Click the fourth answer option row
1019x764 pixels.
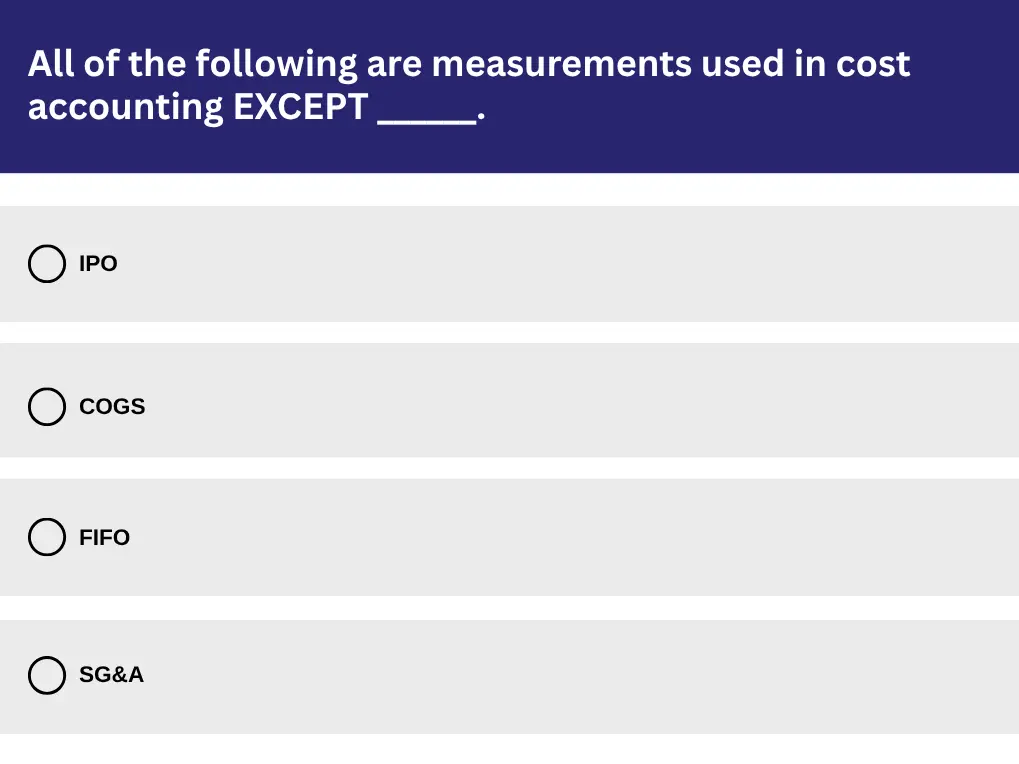click(x=510, y=675)
